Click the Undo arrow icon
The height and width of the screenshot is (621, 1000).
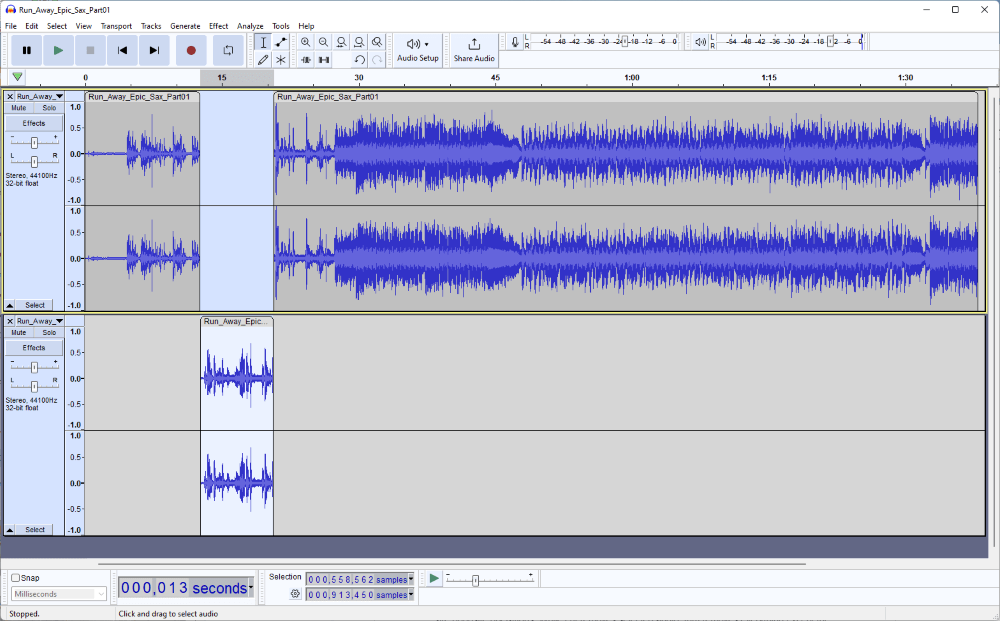pyautogui.click(x=359, y=59)
